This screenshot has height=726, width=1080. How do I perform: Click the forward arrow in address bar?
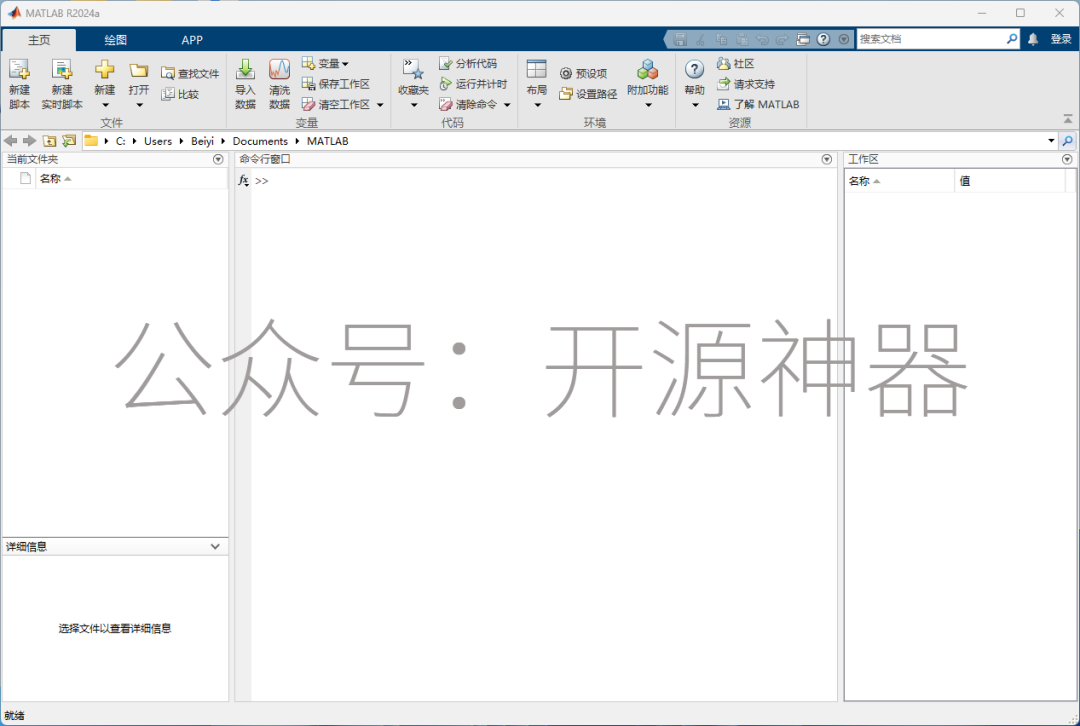pyautogui.click(x=29, y=141)
